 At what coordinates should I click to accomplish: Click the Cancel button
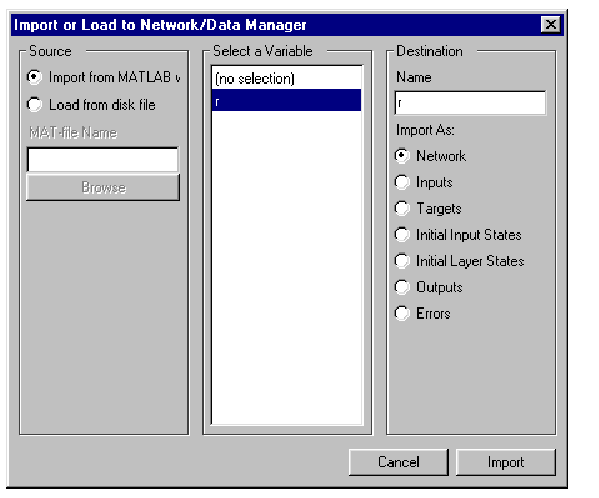(399, 462)
